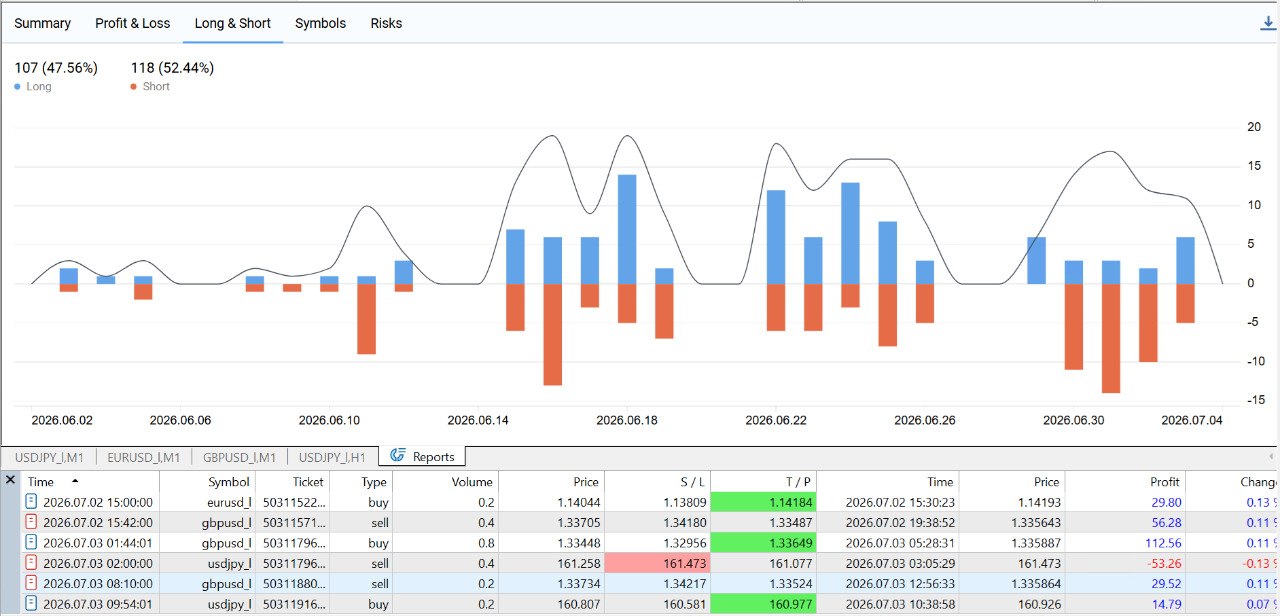
Task: Select the green T/P cell 160.977
Action: (x=764, y=604)
